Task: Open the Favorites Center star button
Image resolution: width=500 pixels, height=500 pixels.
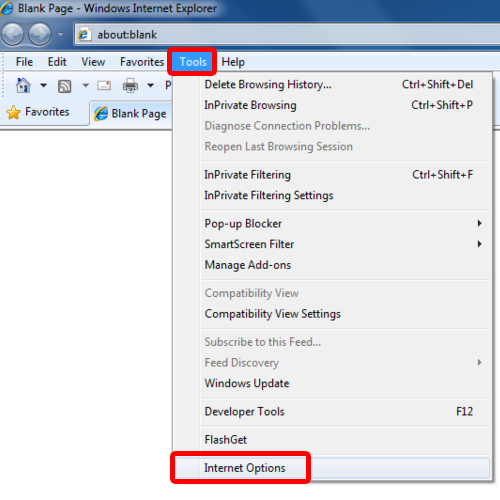Action: pyautogui.click(x=38, y=112)
